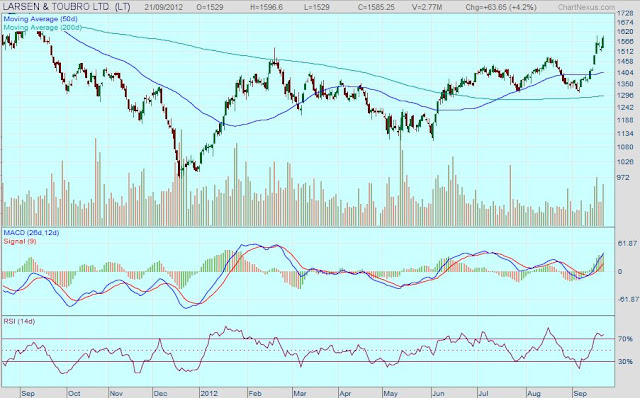Click the Sep label at time axis end
Image resolution: width=640 pixels, height=398 pixels.
(580, 394)
